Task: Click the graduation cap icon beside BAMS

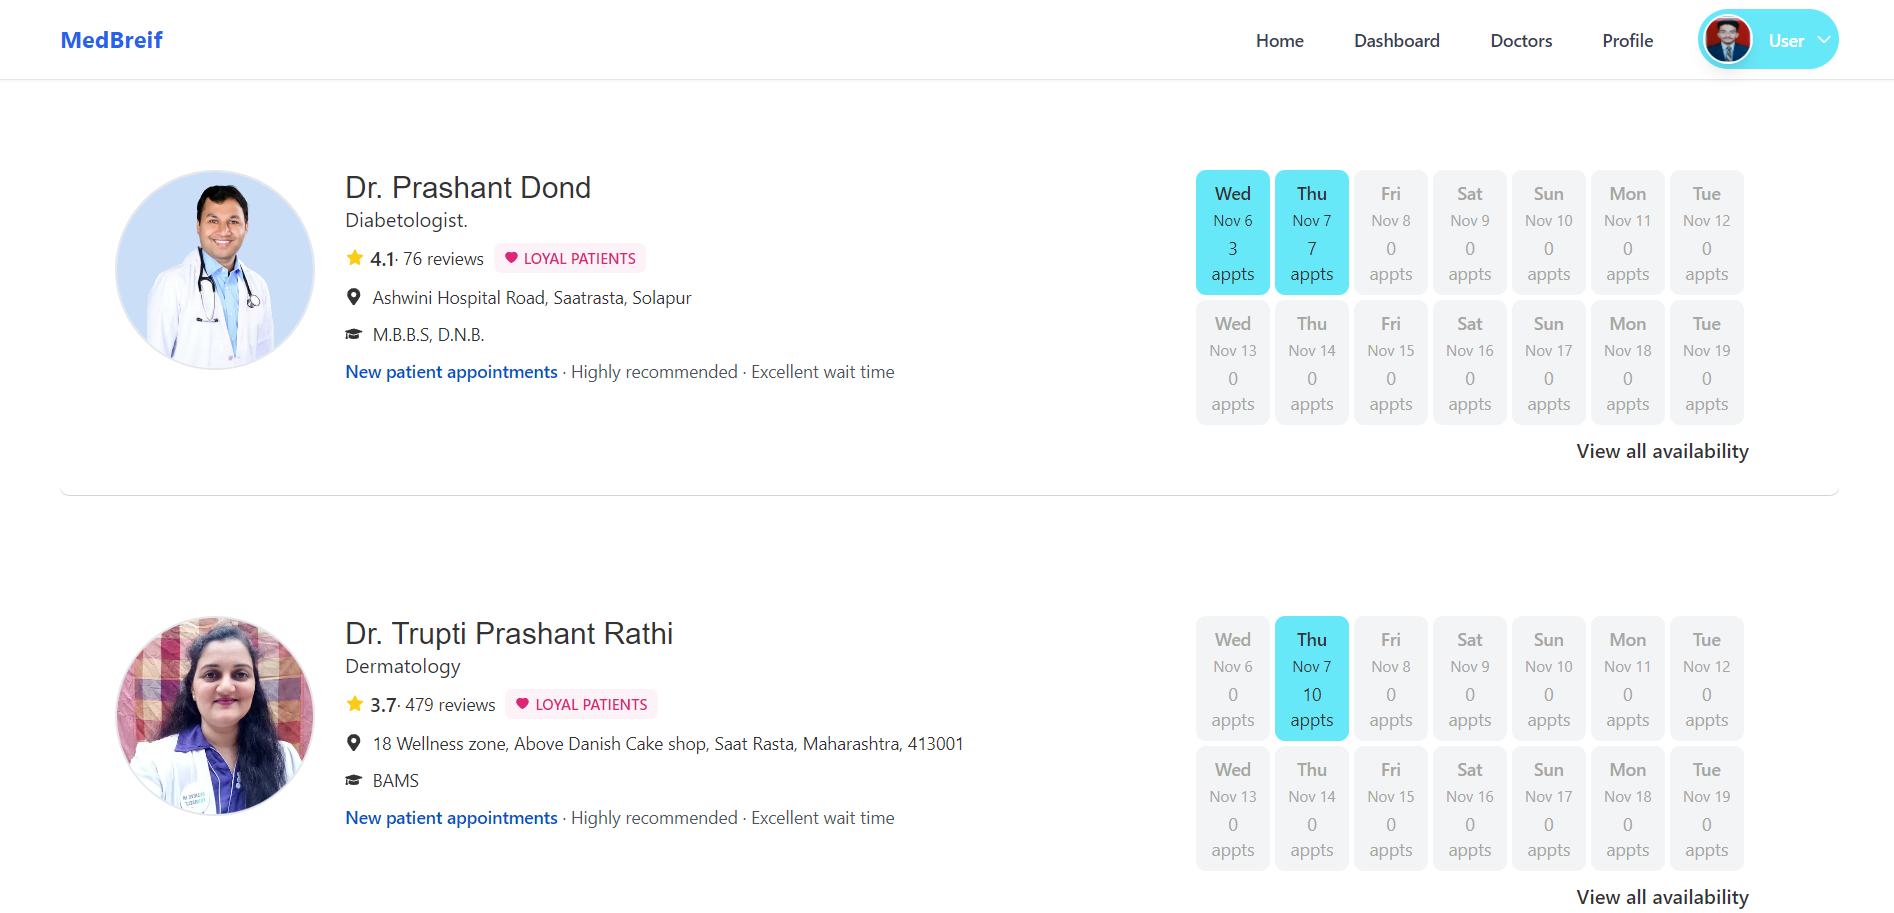Action: click(353, 780)
